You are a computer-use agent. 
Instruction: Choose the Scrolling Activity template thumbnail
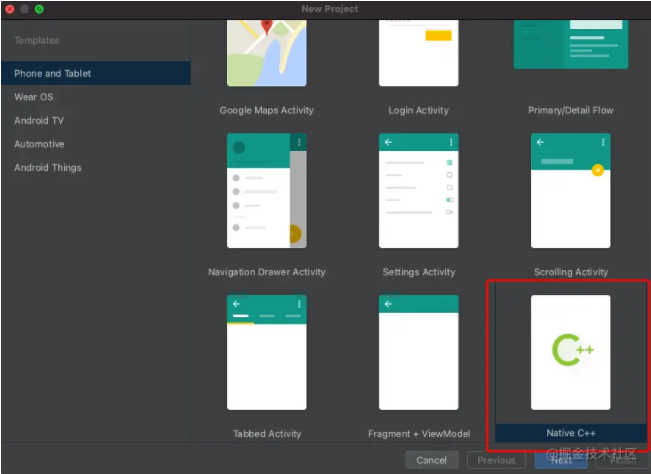tap(570, 191)
